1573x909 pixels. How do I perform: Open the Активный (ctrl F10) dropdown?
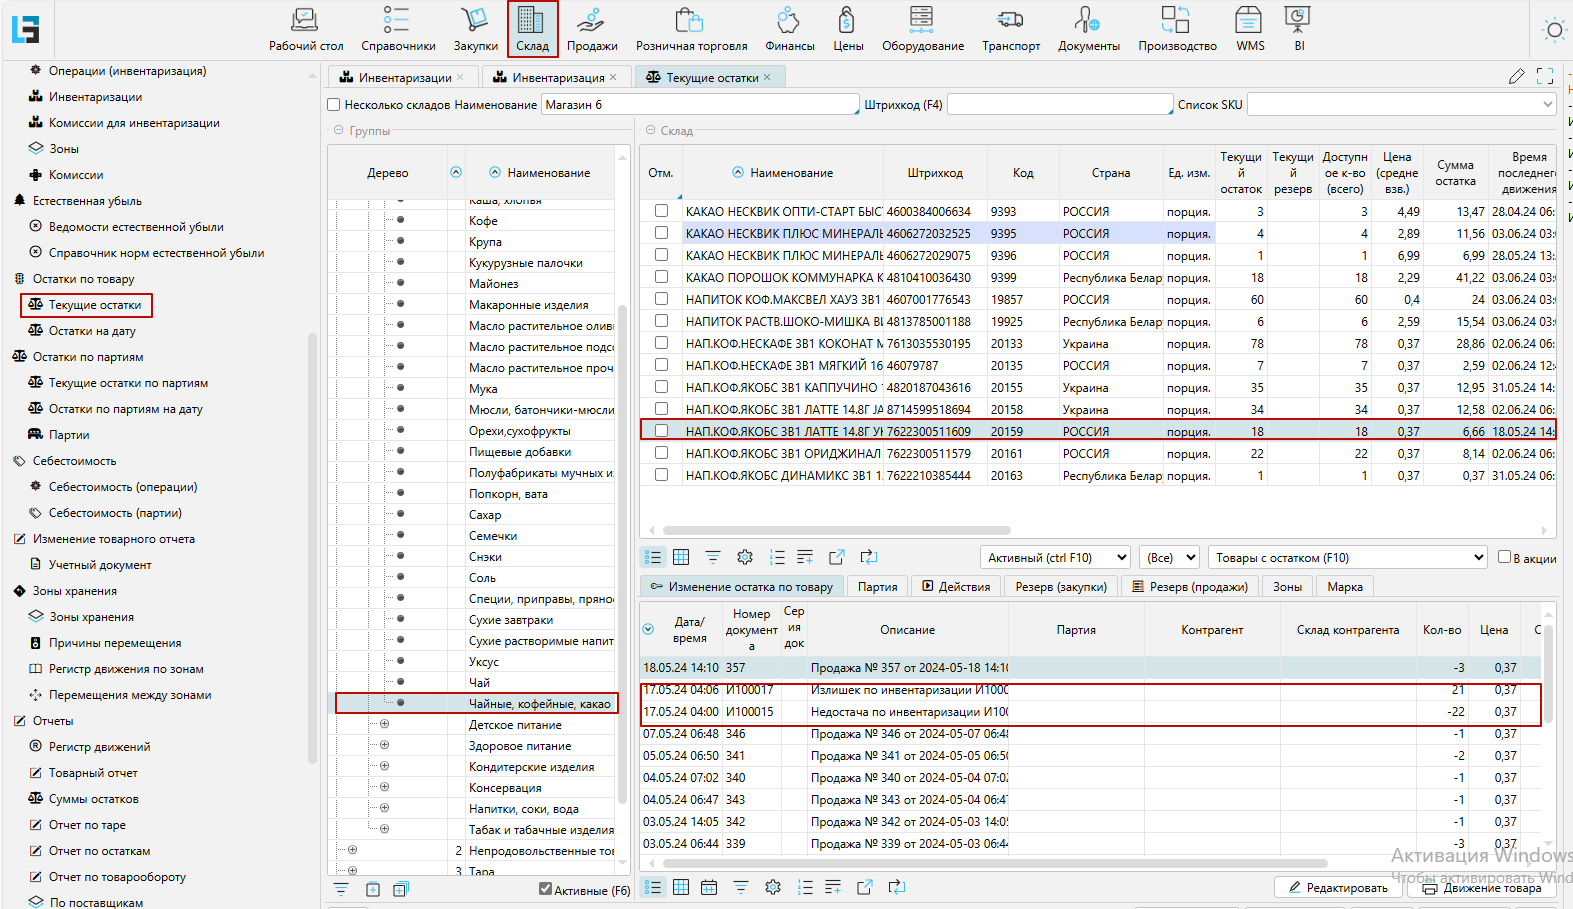tap(1056, 558)
